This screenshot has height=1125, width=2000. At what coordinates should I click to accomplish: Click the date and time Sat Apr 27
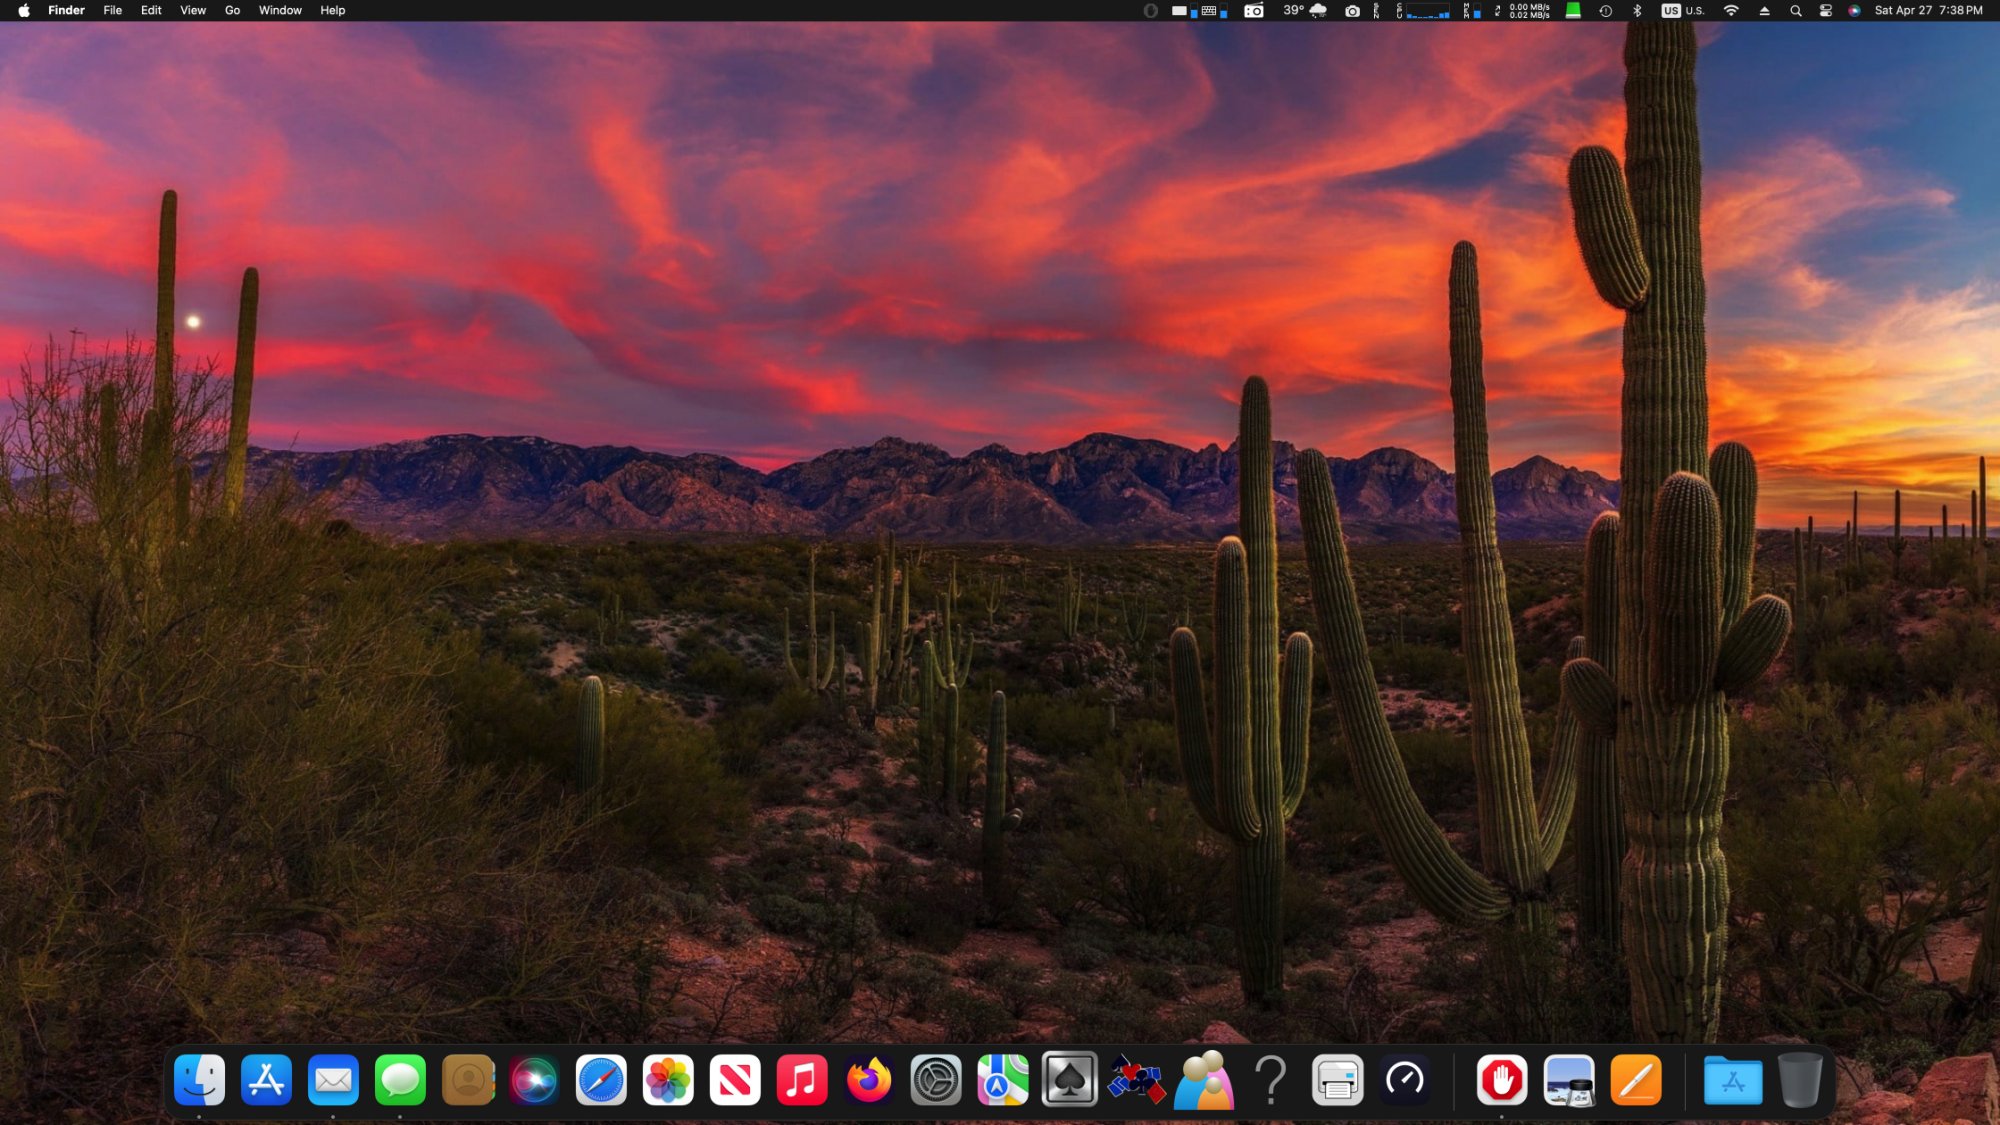tap(1928, 10)
